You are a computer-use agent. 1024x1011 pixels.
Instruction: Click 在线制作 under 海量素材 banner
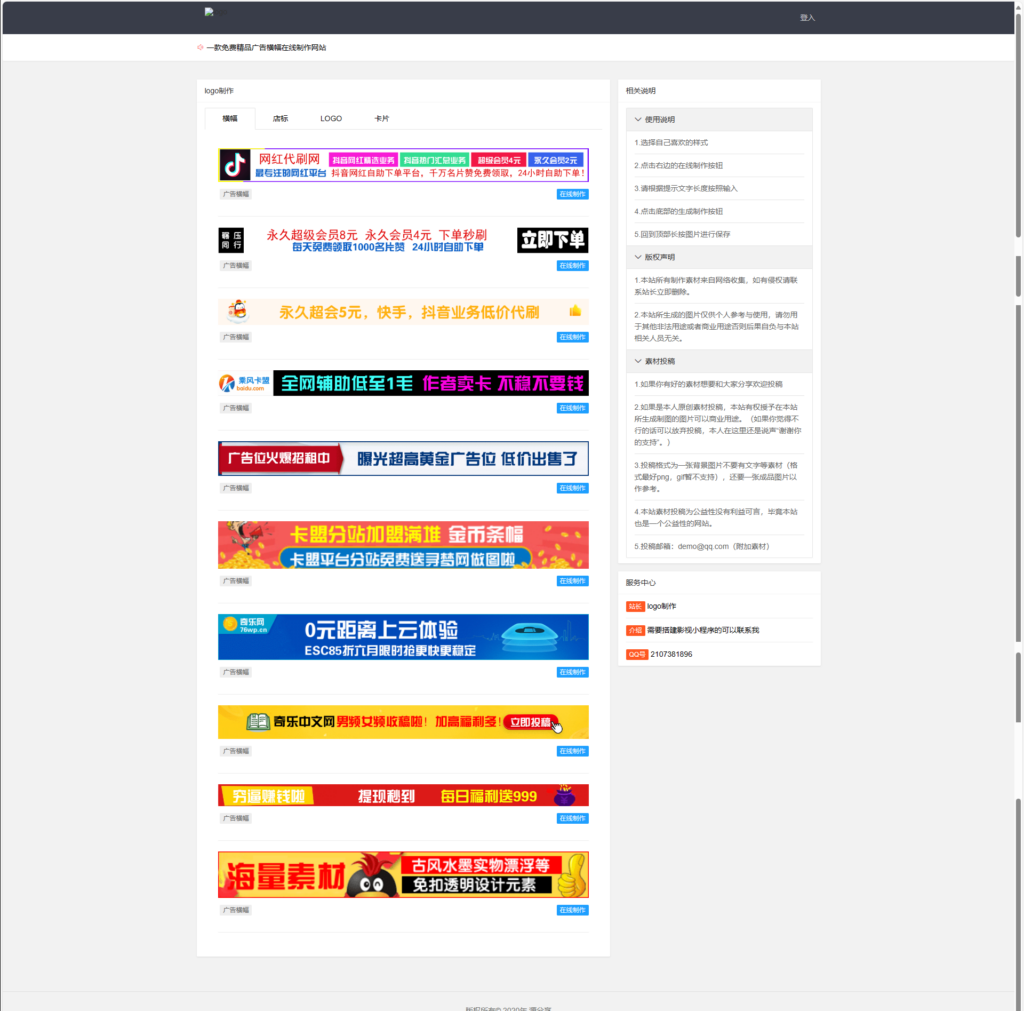pyautogui.click(x=573, y=910)
